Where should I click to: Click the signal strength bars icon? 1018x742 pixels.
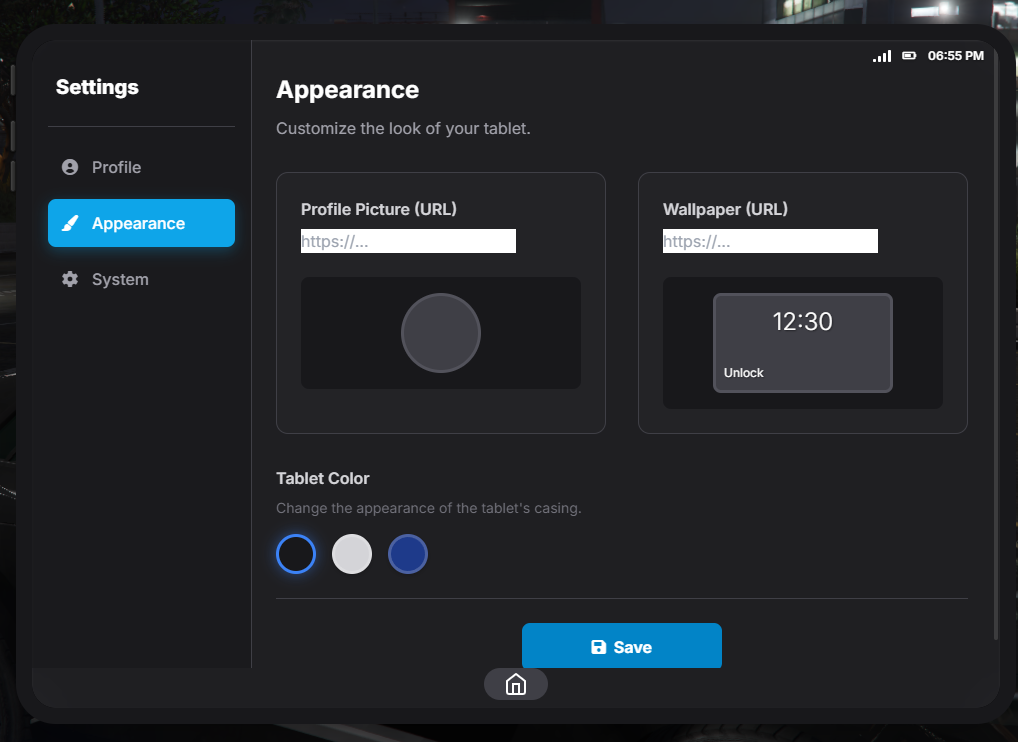882,56
